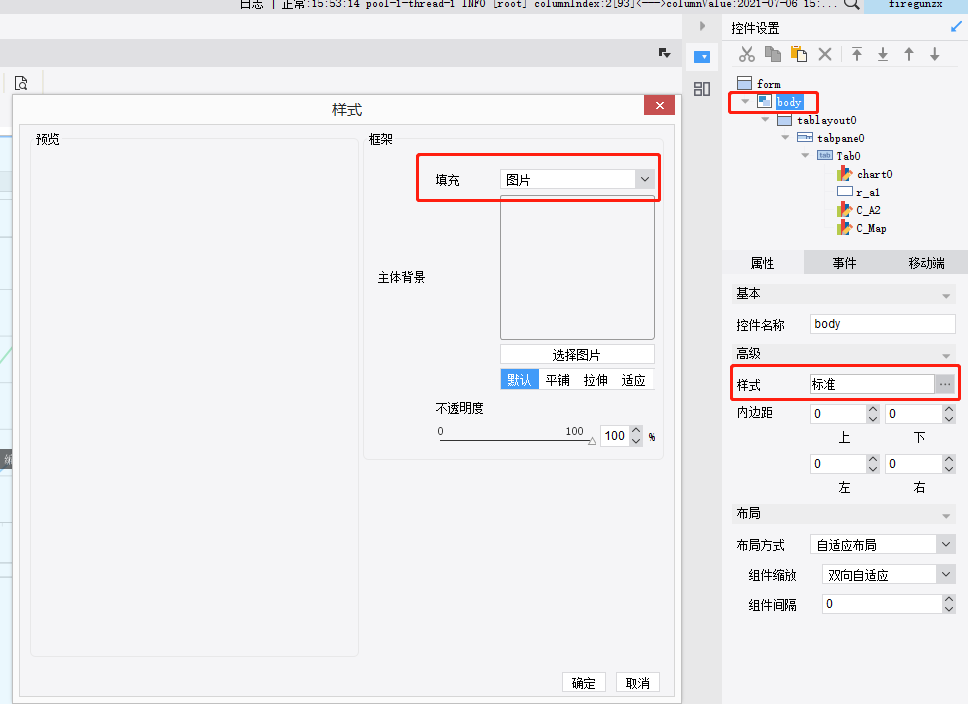
Task: Click the 选择图片 button
Action: pyautogui.click(x=577, y=354)
